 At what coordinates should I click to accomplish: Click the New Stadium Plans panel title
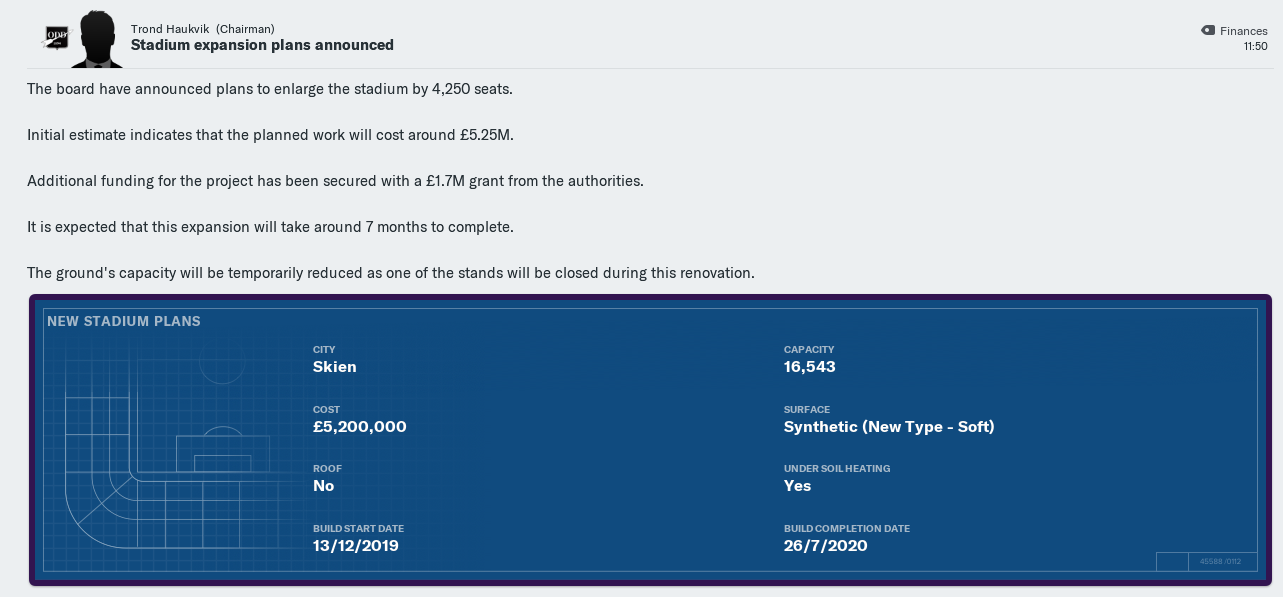(x=124, y=321)
